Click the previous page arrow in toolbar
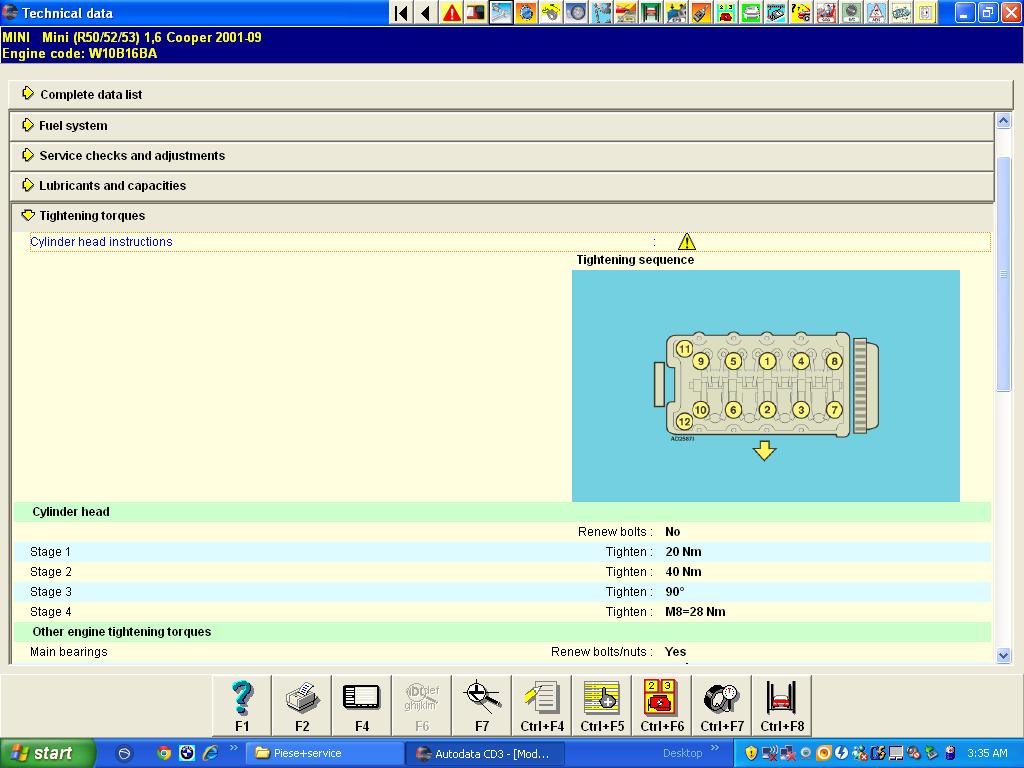This screenshot has width=1024, height=768. pos(426,13)
